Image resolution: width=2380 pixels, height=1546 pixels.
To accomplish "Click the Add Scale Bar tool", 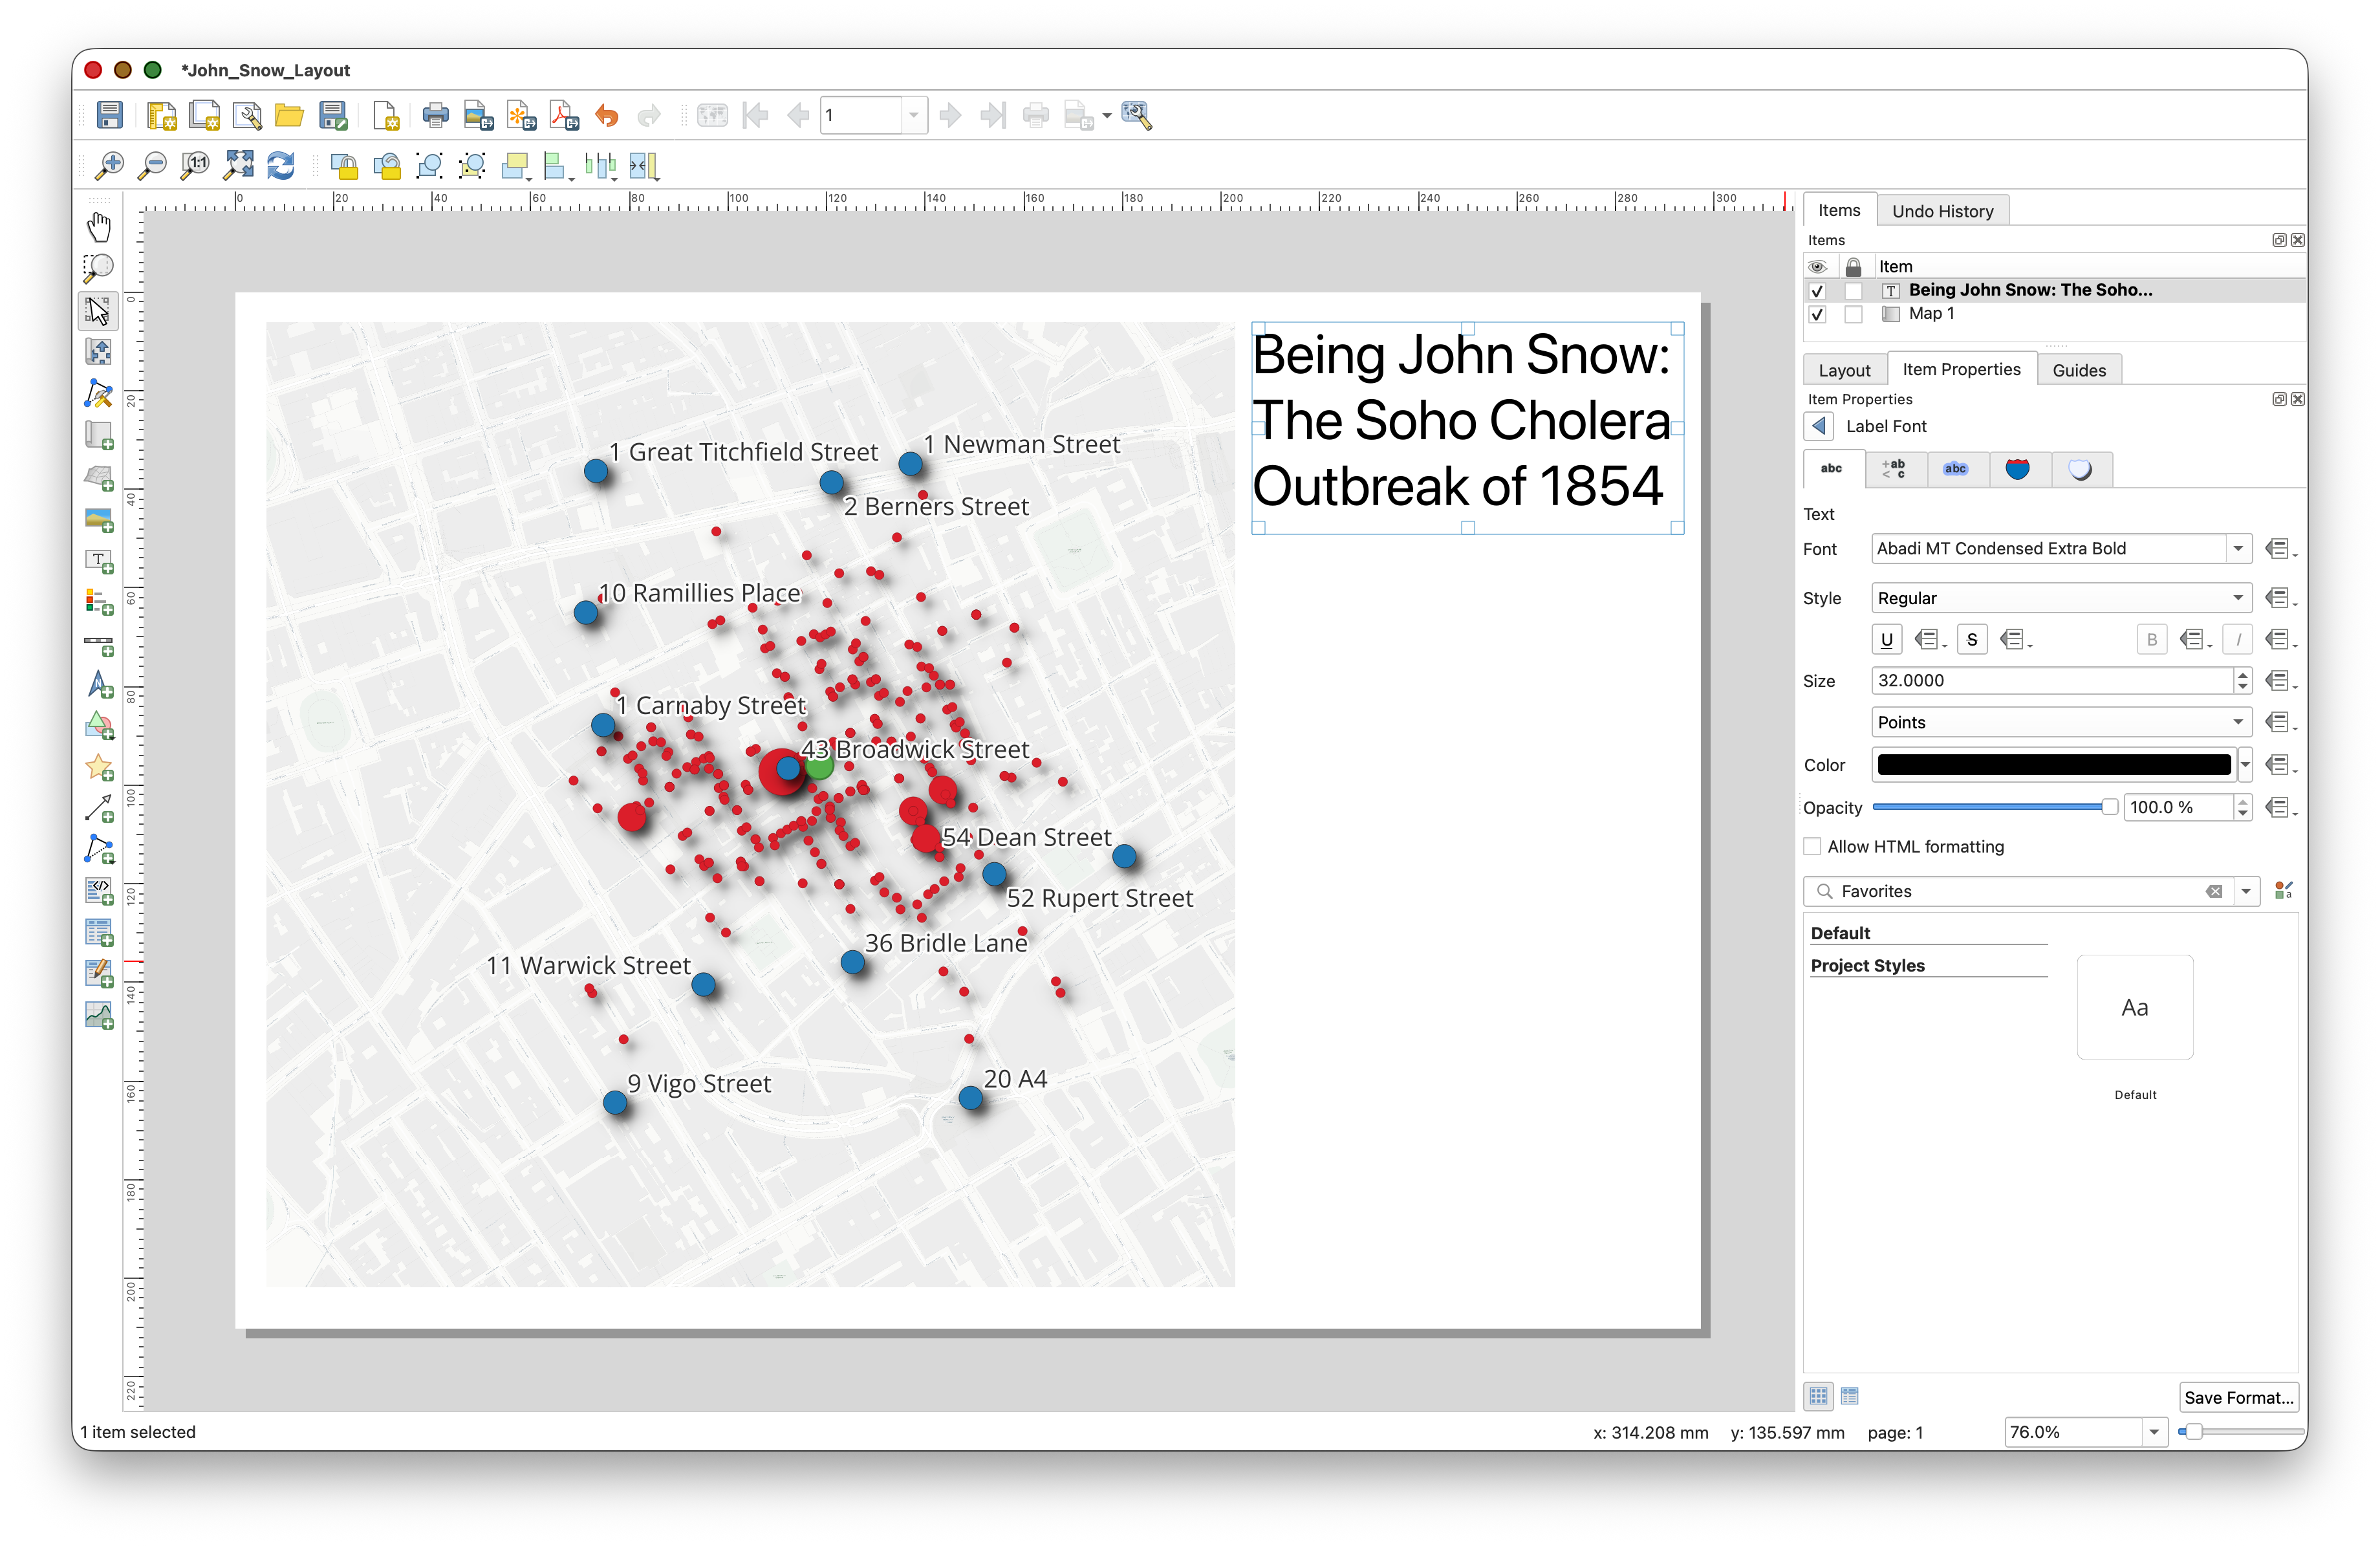I will coord(98,644).
